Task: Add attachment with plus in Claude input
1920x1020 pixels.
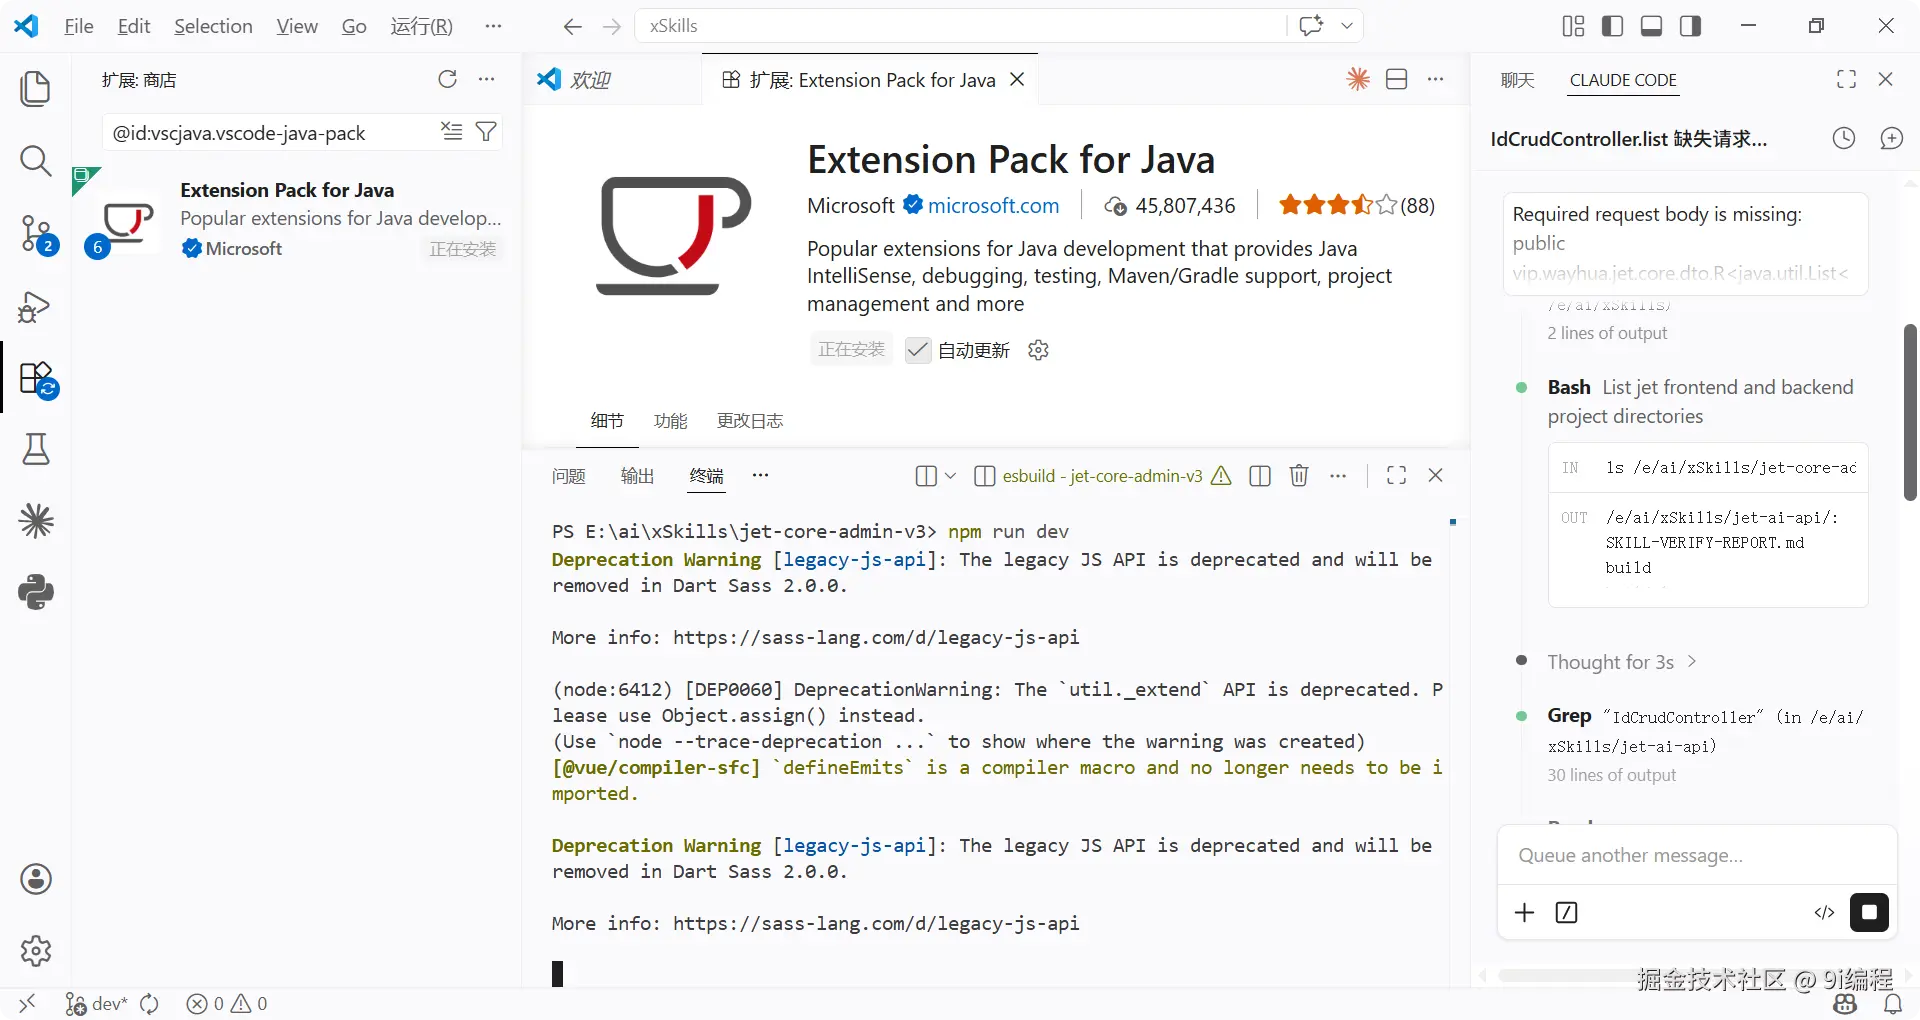Action: pos(1524,912)
